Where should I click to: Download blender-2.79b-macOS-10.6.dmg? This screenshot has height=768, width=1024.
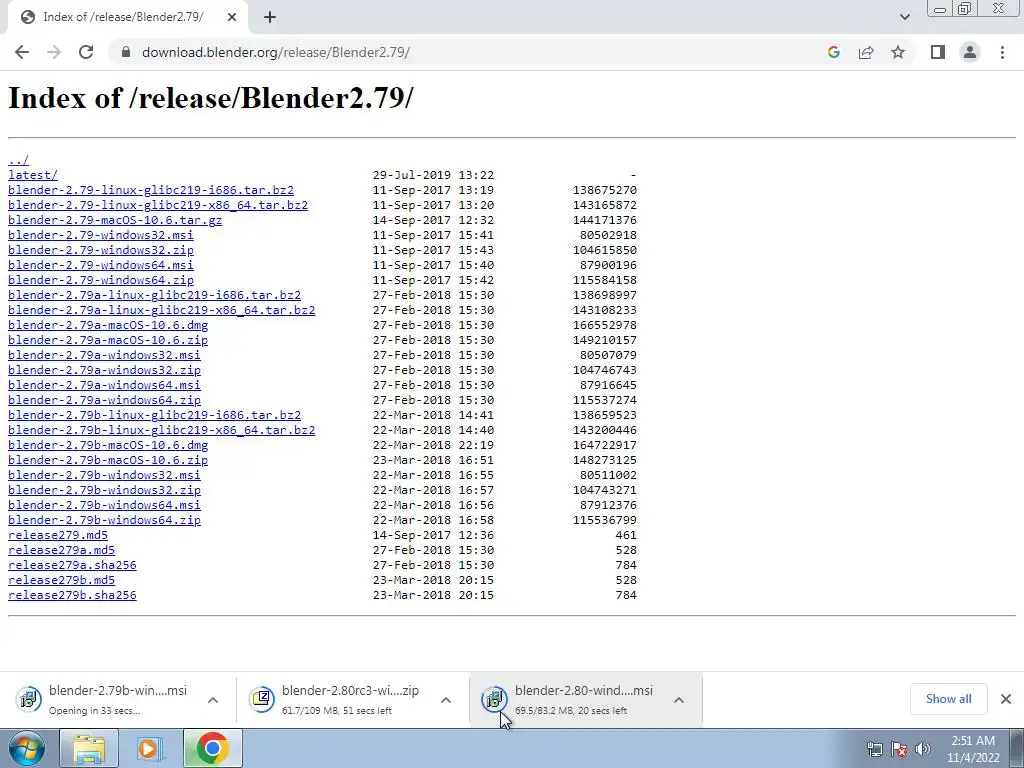[x=108, y=445]
